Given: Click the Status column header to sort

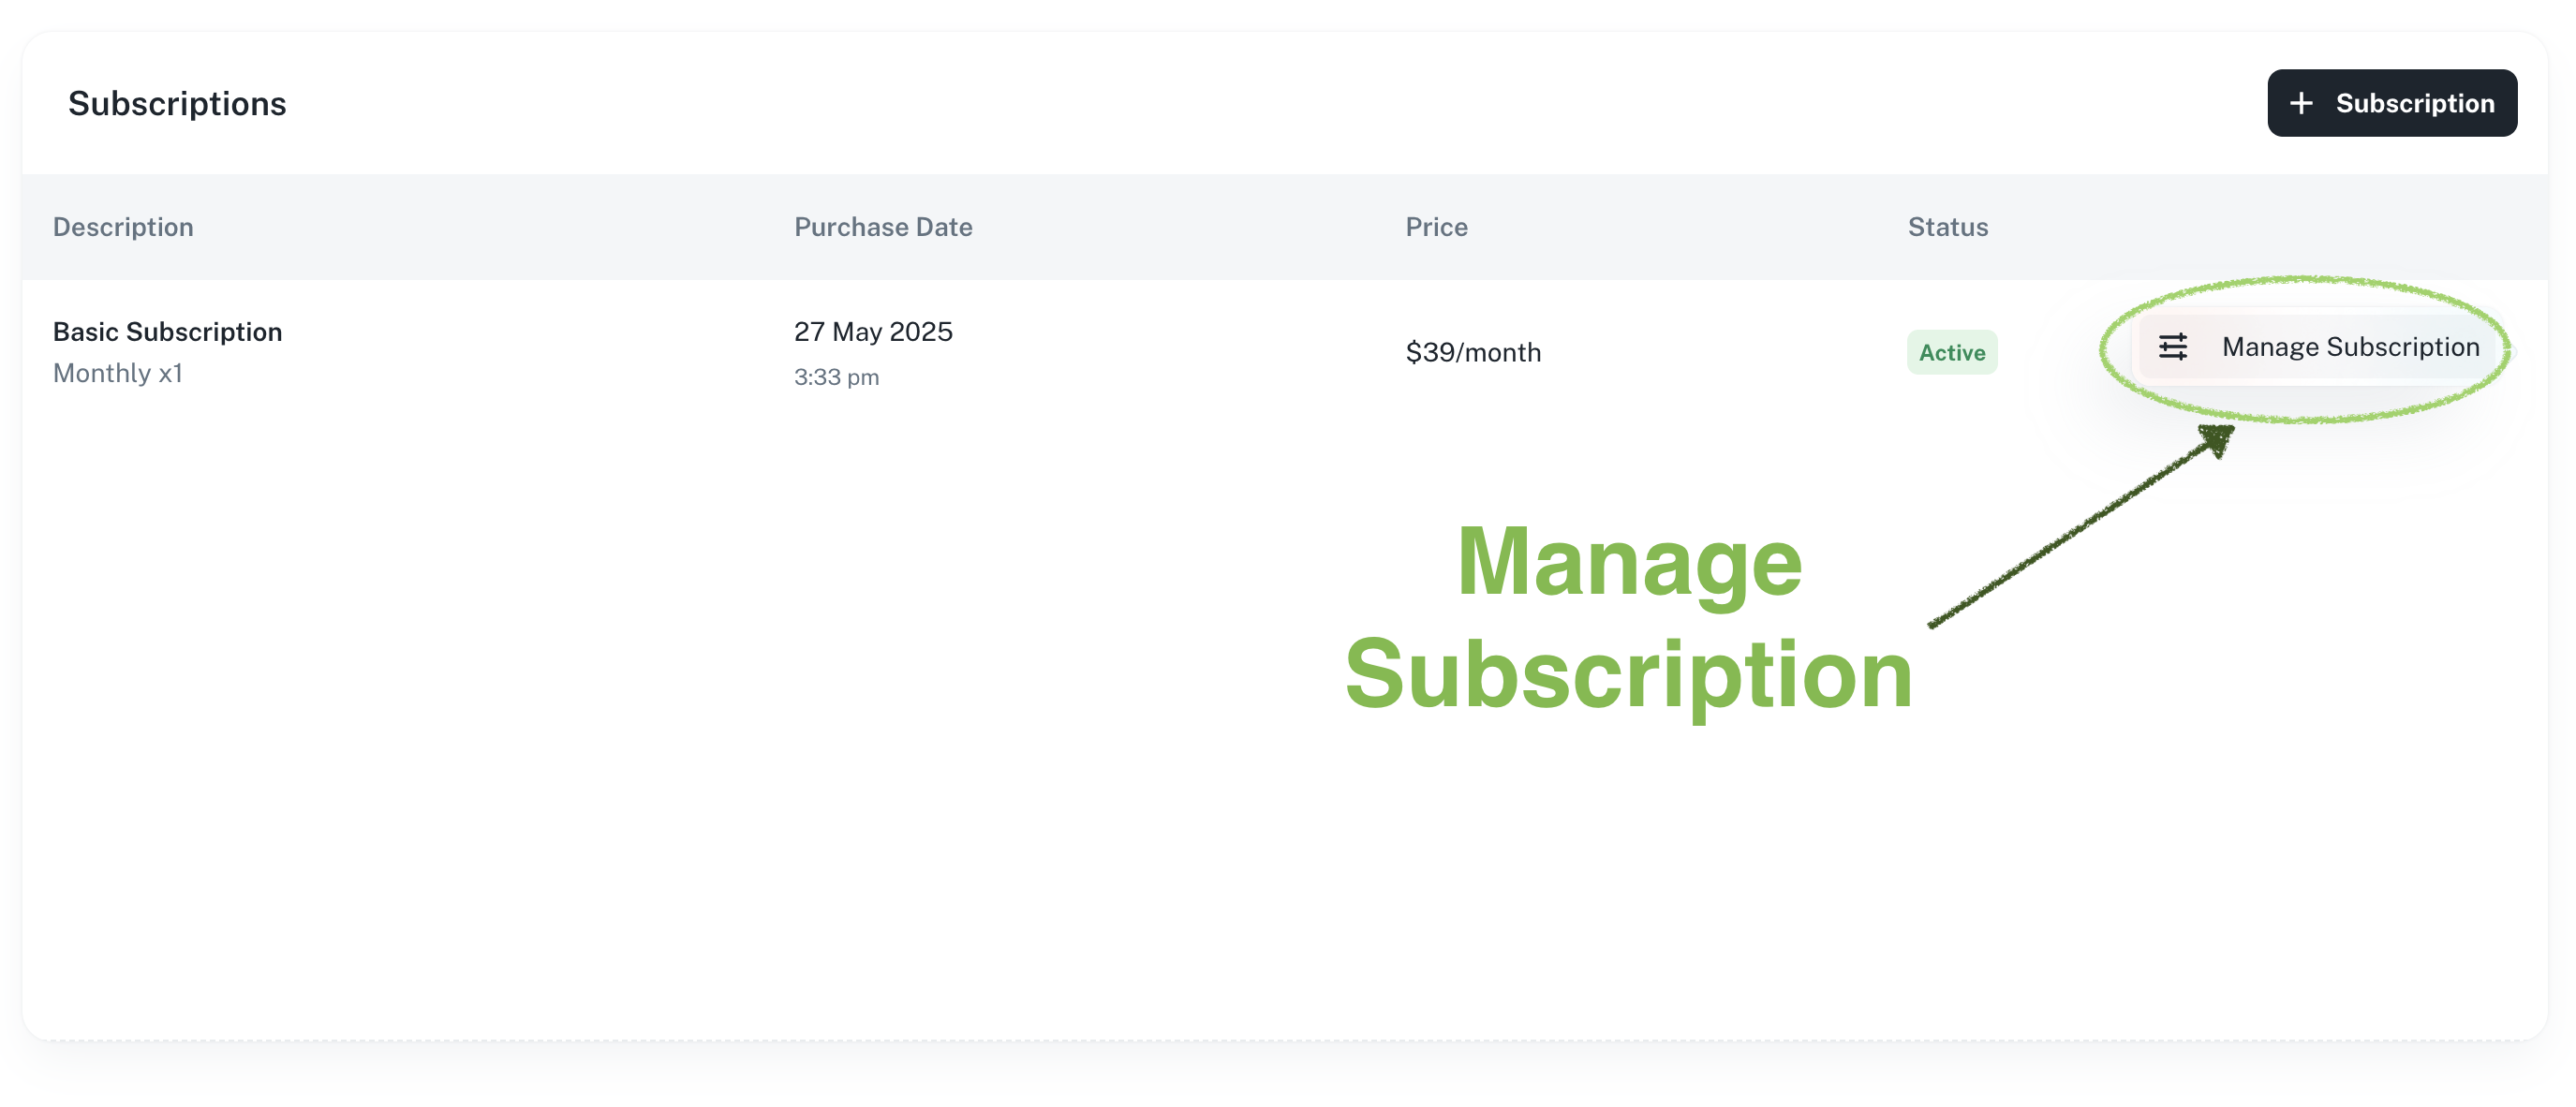Looking at the screenshot, I should tap(1946, 226).
